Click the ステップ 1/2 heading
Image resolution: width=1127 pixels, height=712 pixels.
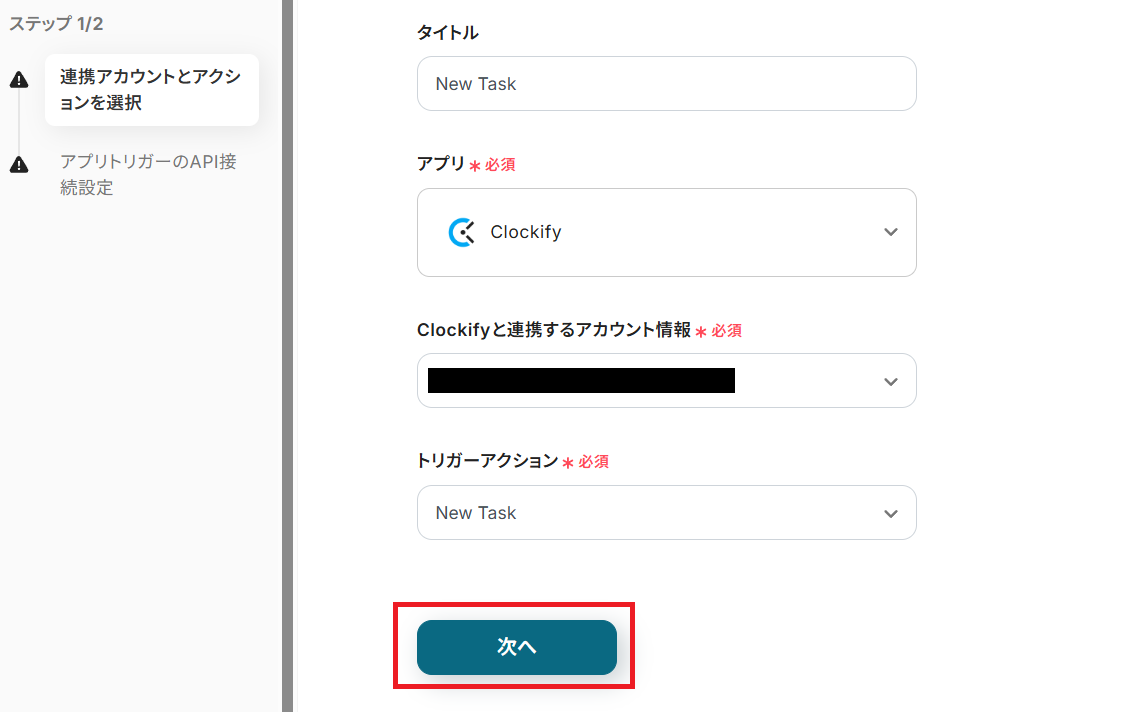56,24
